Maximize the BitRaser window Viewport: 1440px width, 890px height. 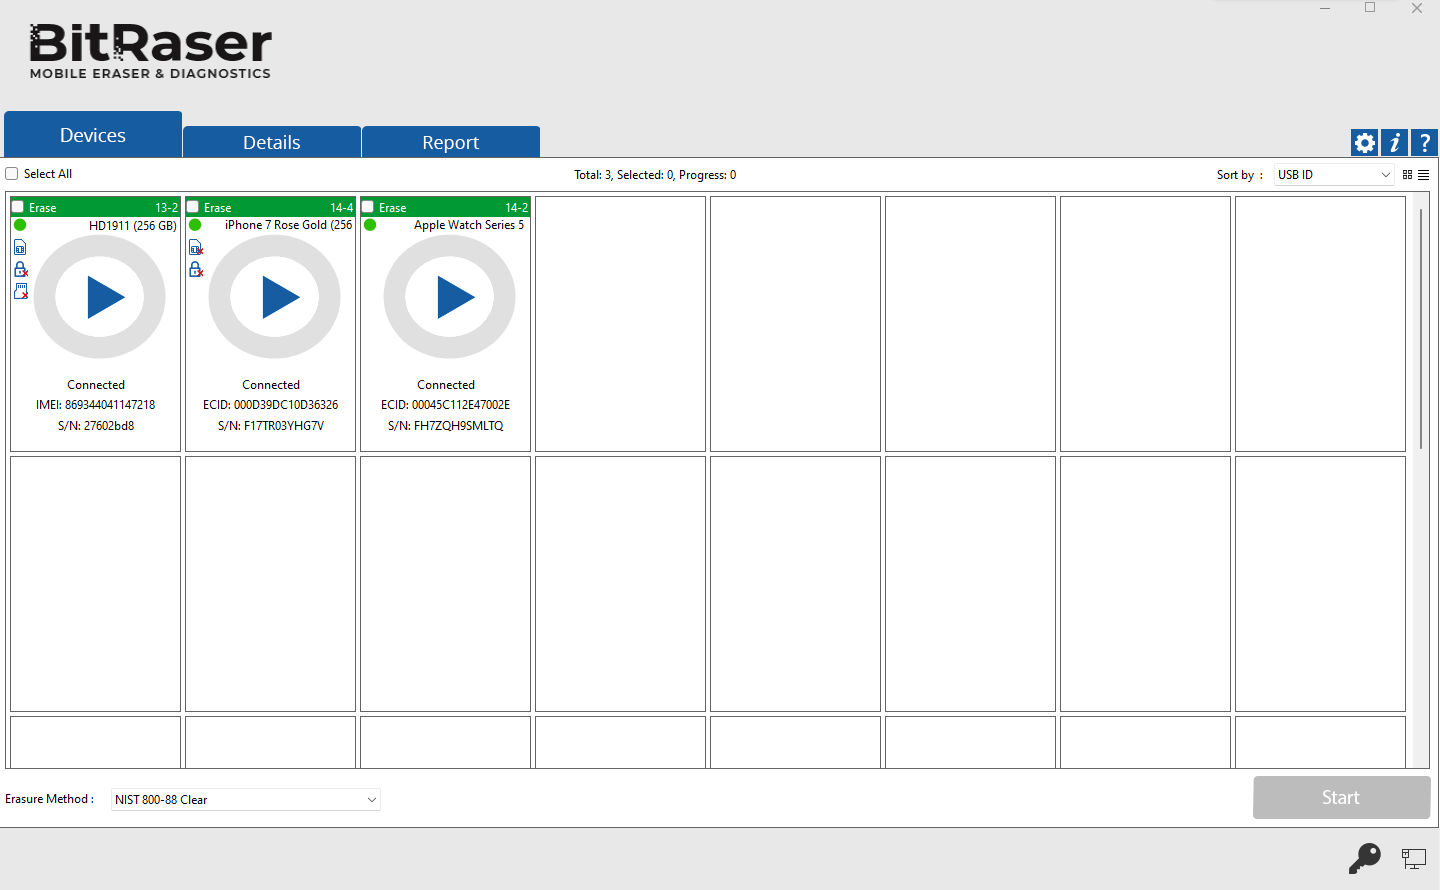coord(1370,8)
